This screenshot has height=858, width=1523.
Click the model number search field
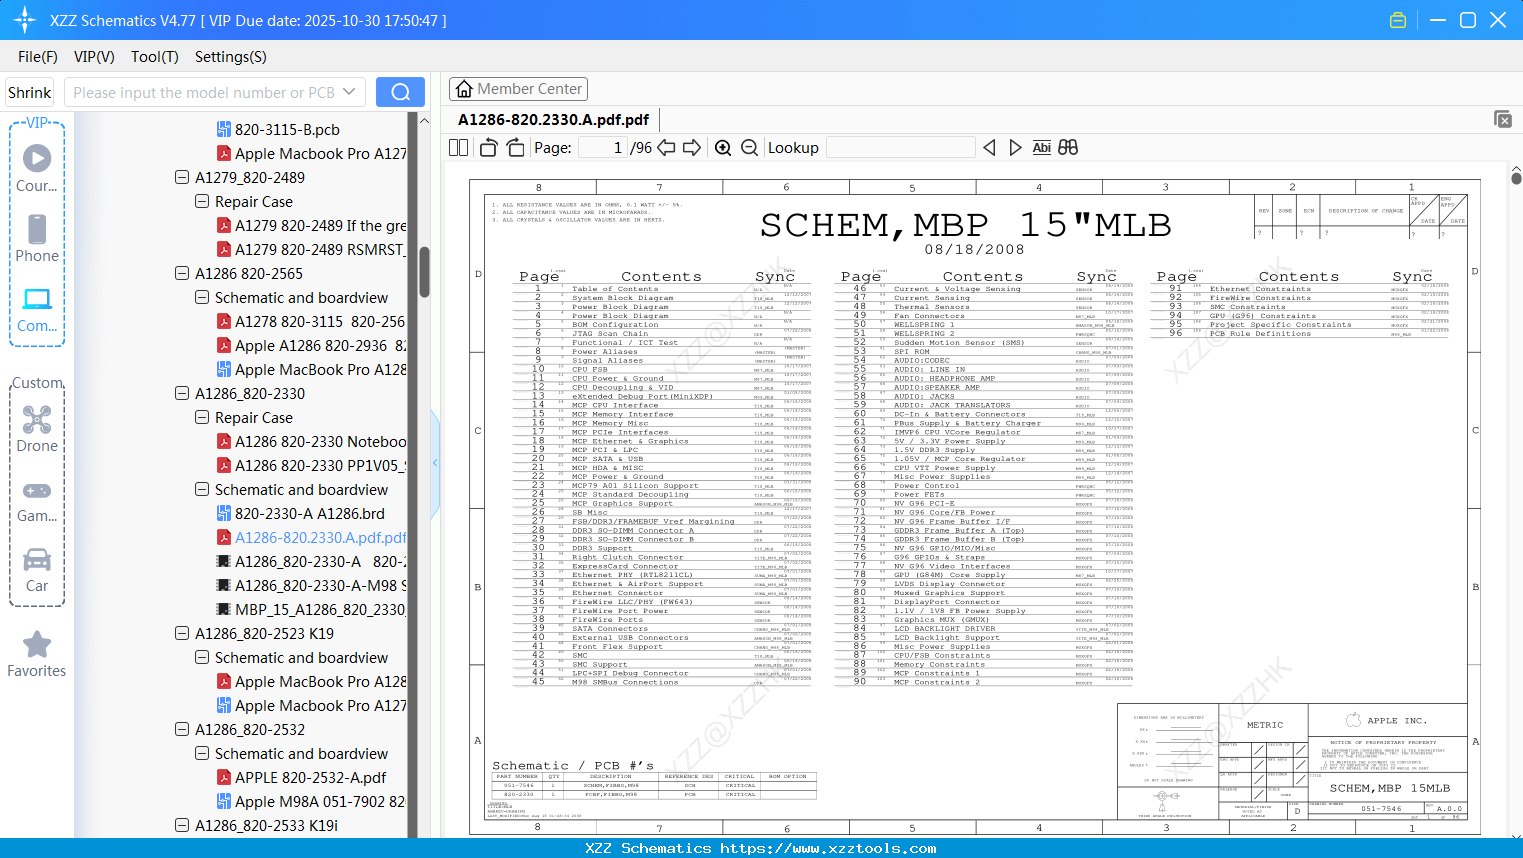[204, 92]
